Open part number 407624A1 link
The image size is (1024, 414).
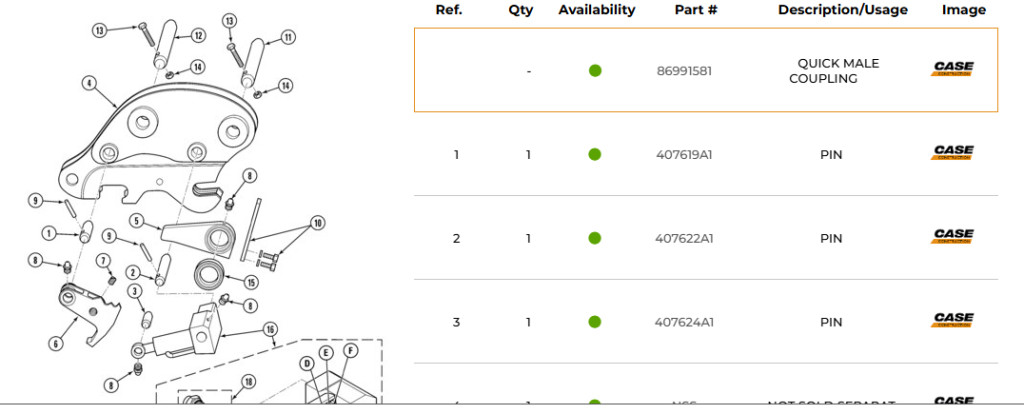click(684, 322)
